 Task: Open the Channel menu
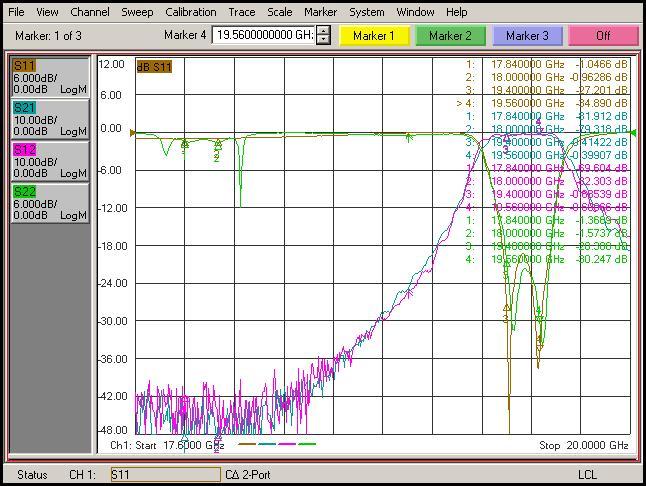[90, 12]
